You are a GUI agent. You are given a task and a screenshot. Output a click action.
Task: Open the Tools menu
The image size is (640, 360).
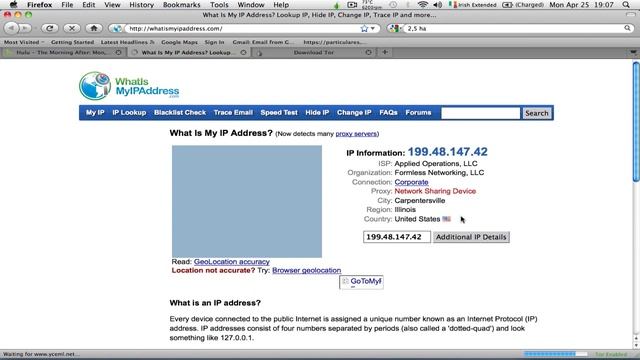pos(219,5)
